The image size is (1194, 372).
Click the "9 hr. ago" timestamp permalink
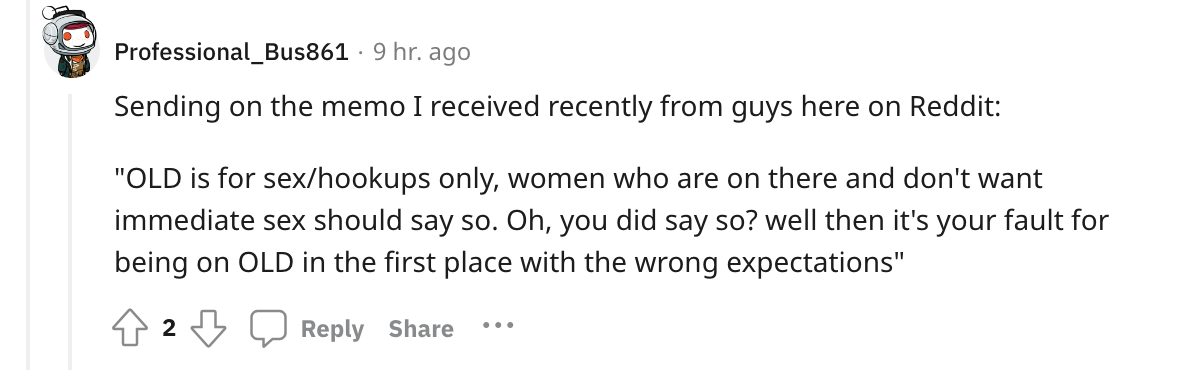tap(421, 52)
